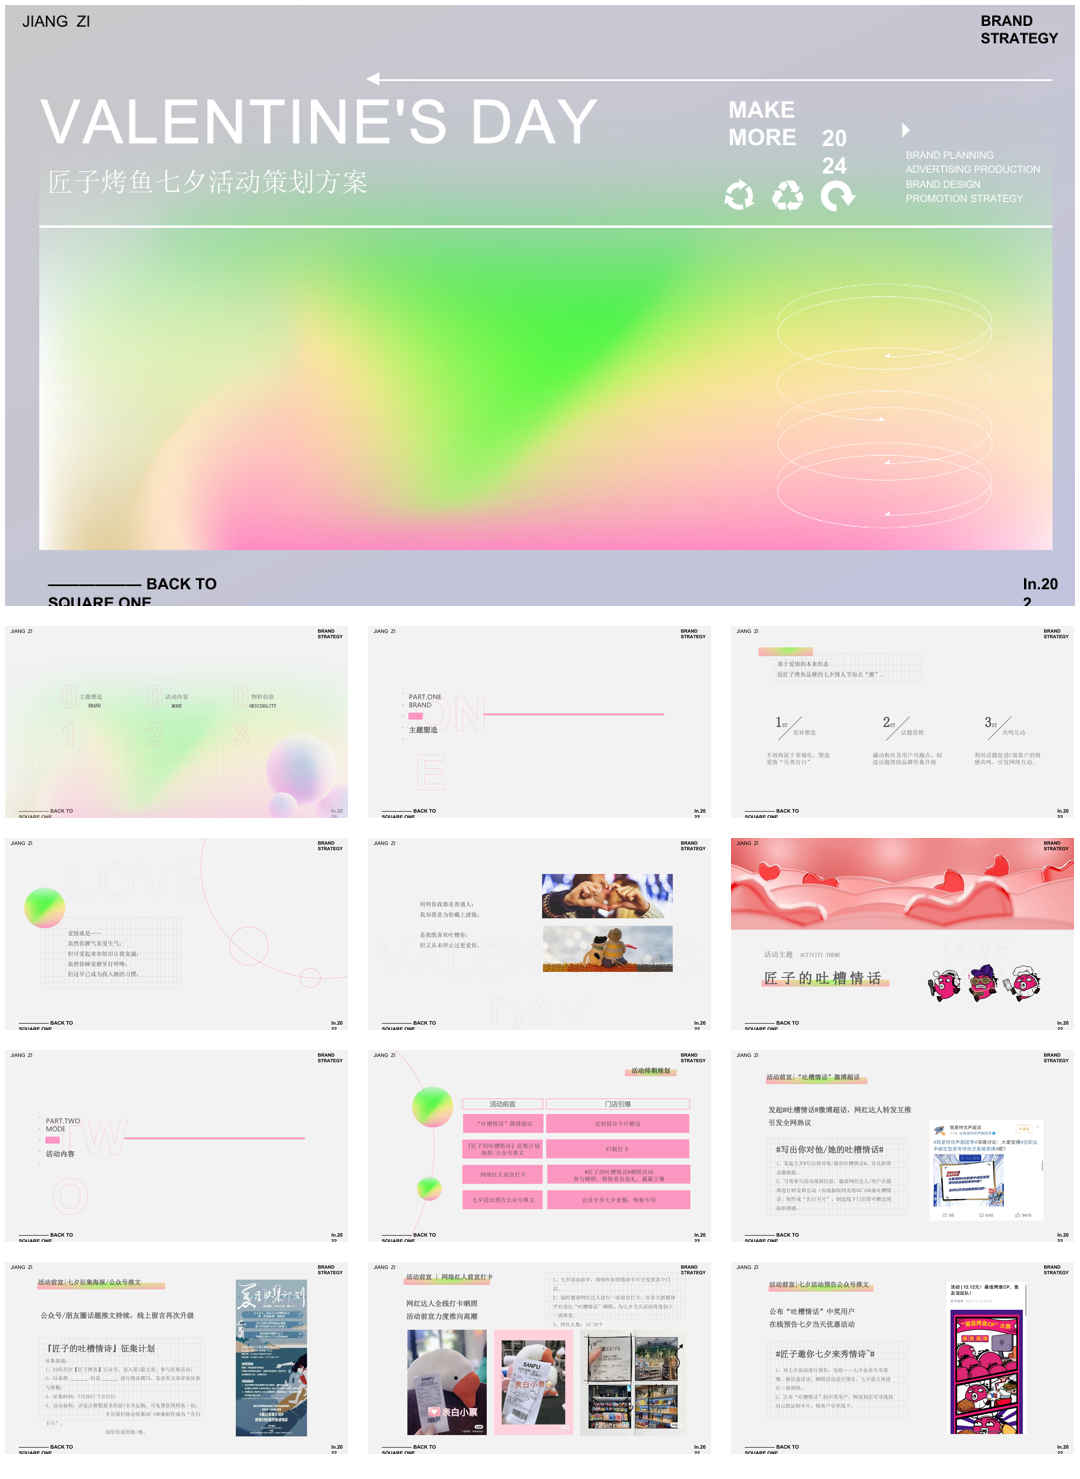Click the two-arrow recycle icon

coord(739,195)
